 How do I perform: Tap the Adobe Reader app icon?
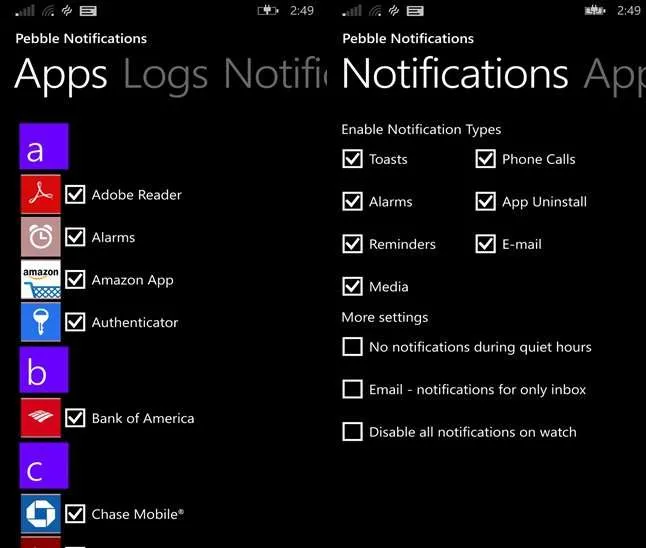click(x=41, y=194)
